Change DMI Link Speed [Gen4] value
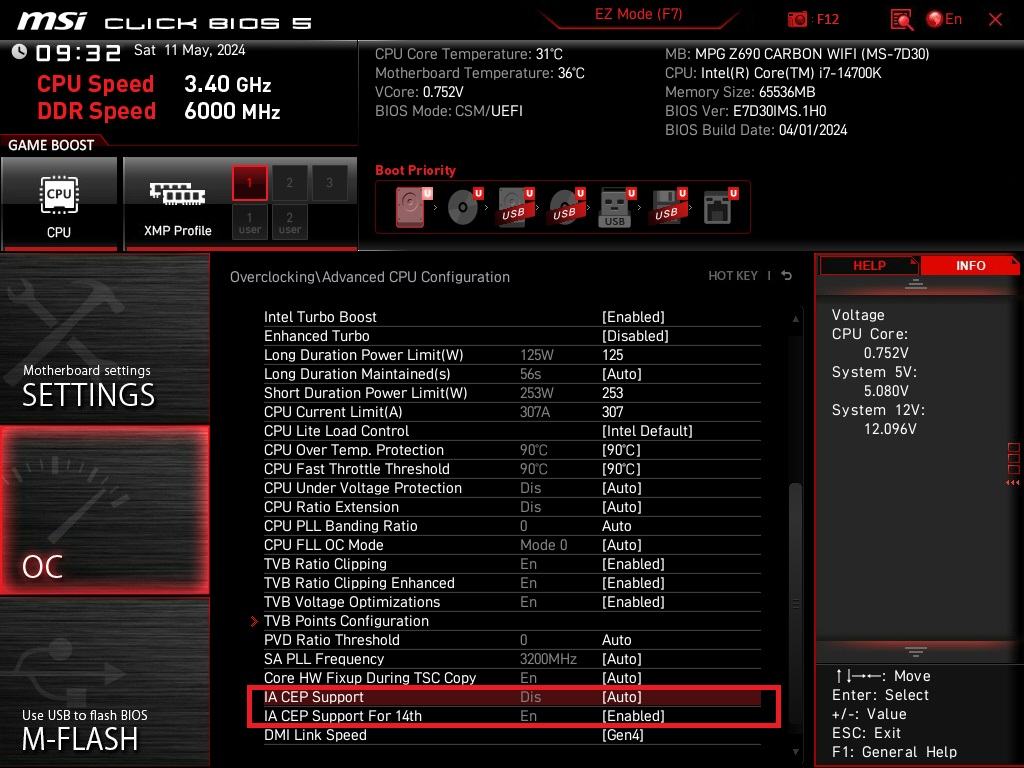 (x=622, y=735)
